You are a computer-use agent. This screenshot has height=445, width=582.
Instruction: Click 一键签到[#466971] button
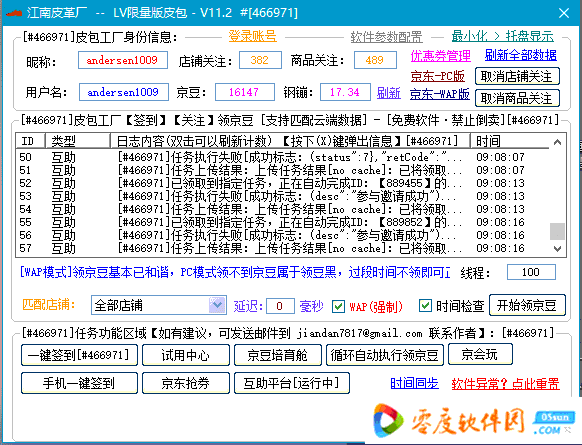[x=79, y=355]
